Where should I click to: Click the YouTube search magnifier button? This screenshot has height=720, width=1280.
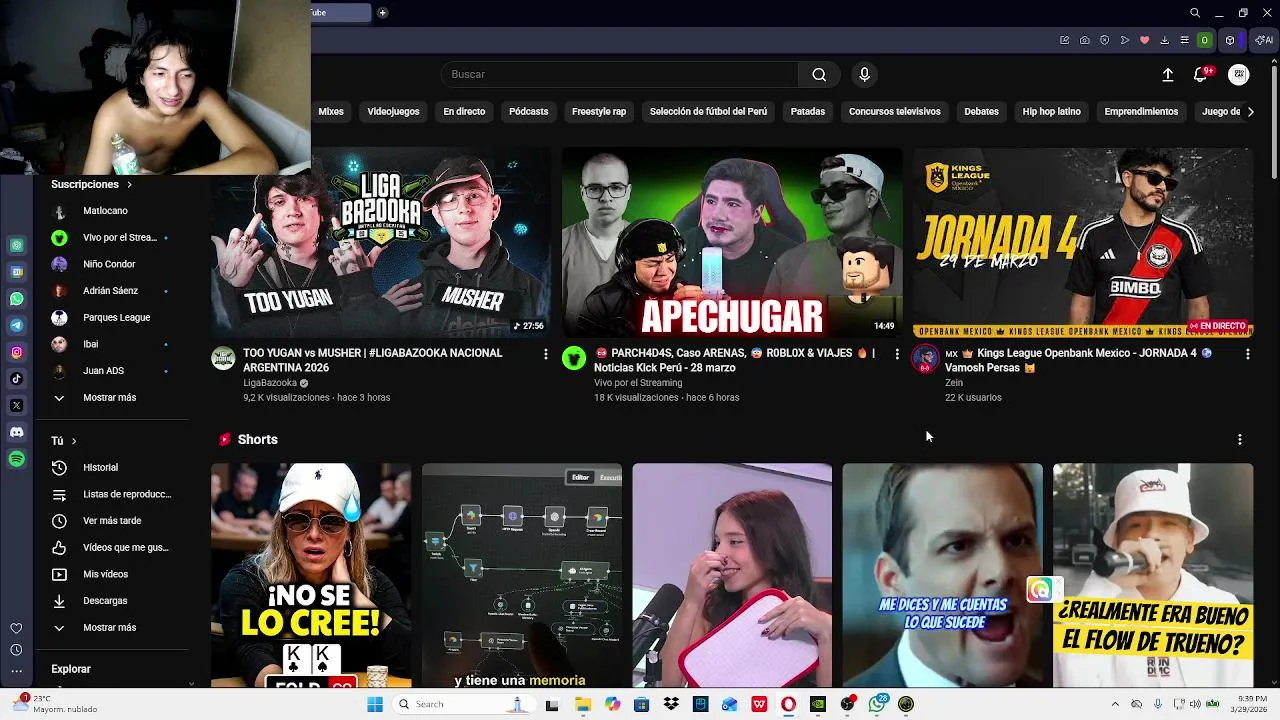click(x=819, y=74)
